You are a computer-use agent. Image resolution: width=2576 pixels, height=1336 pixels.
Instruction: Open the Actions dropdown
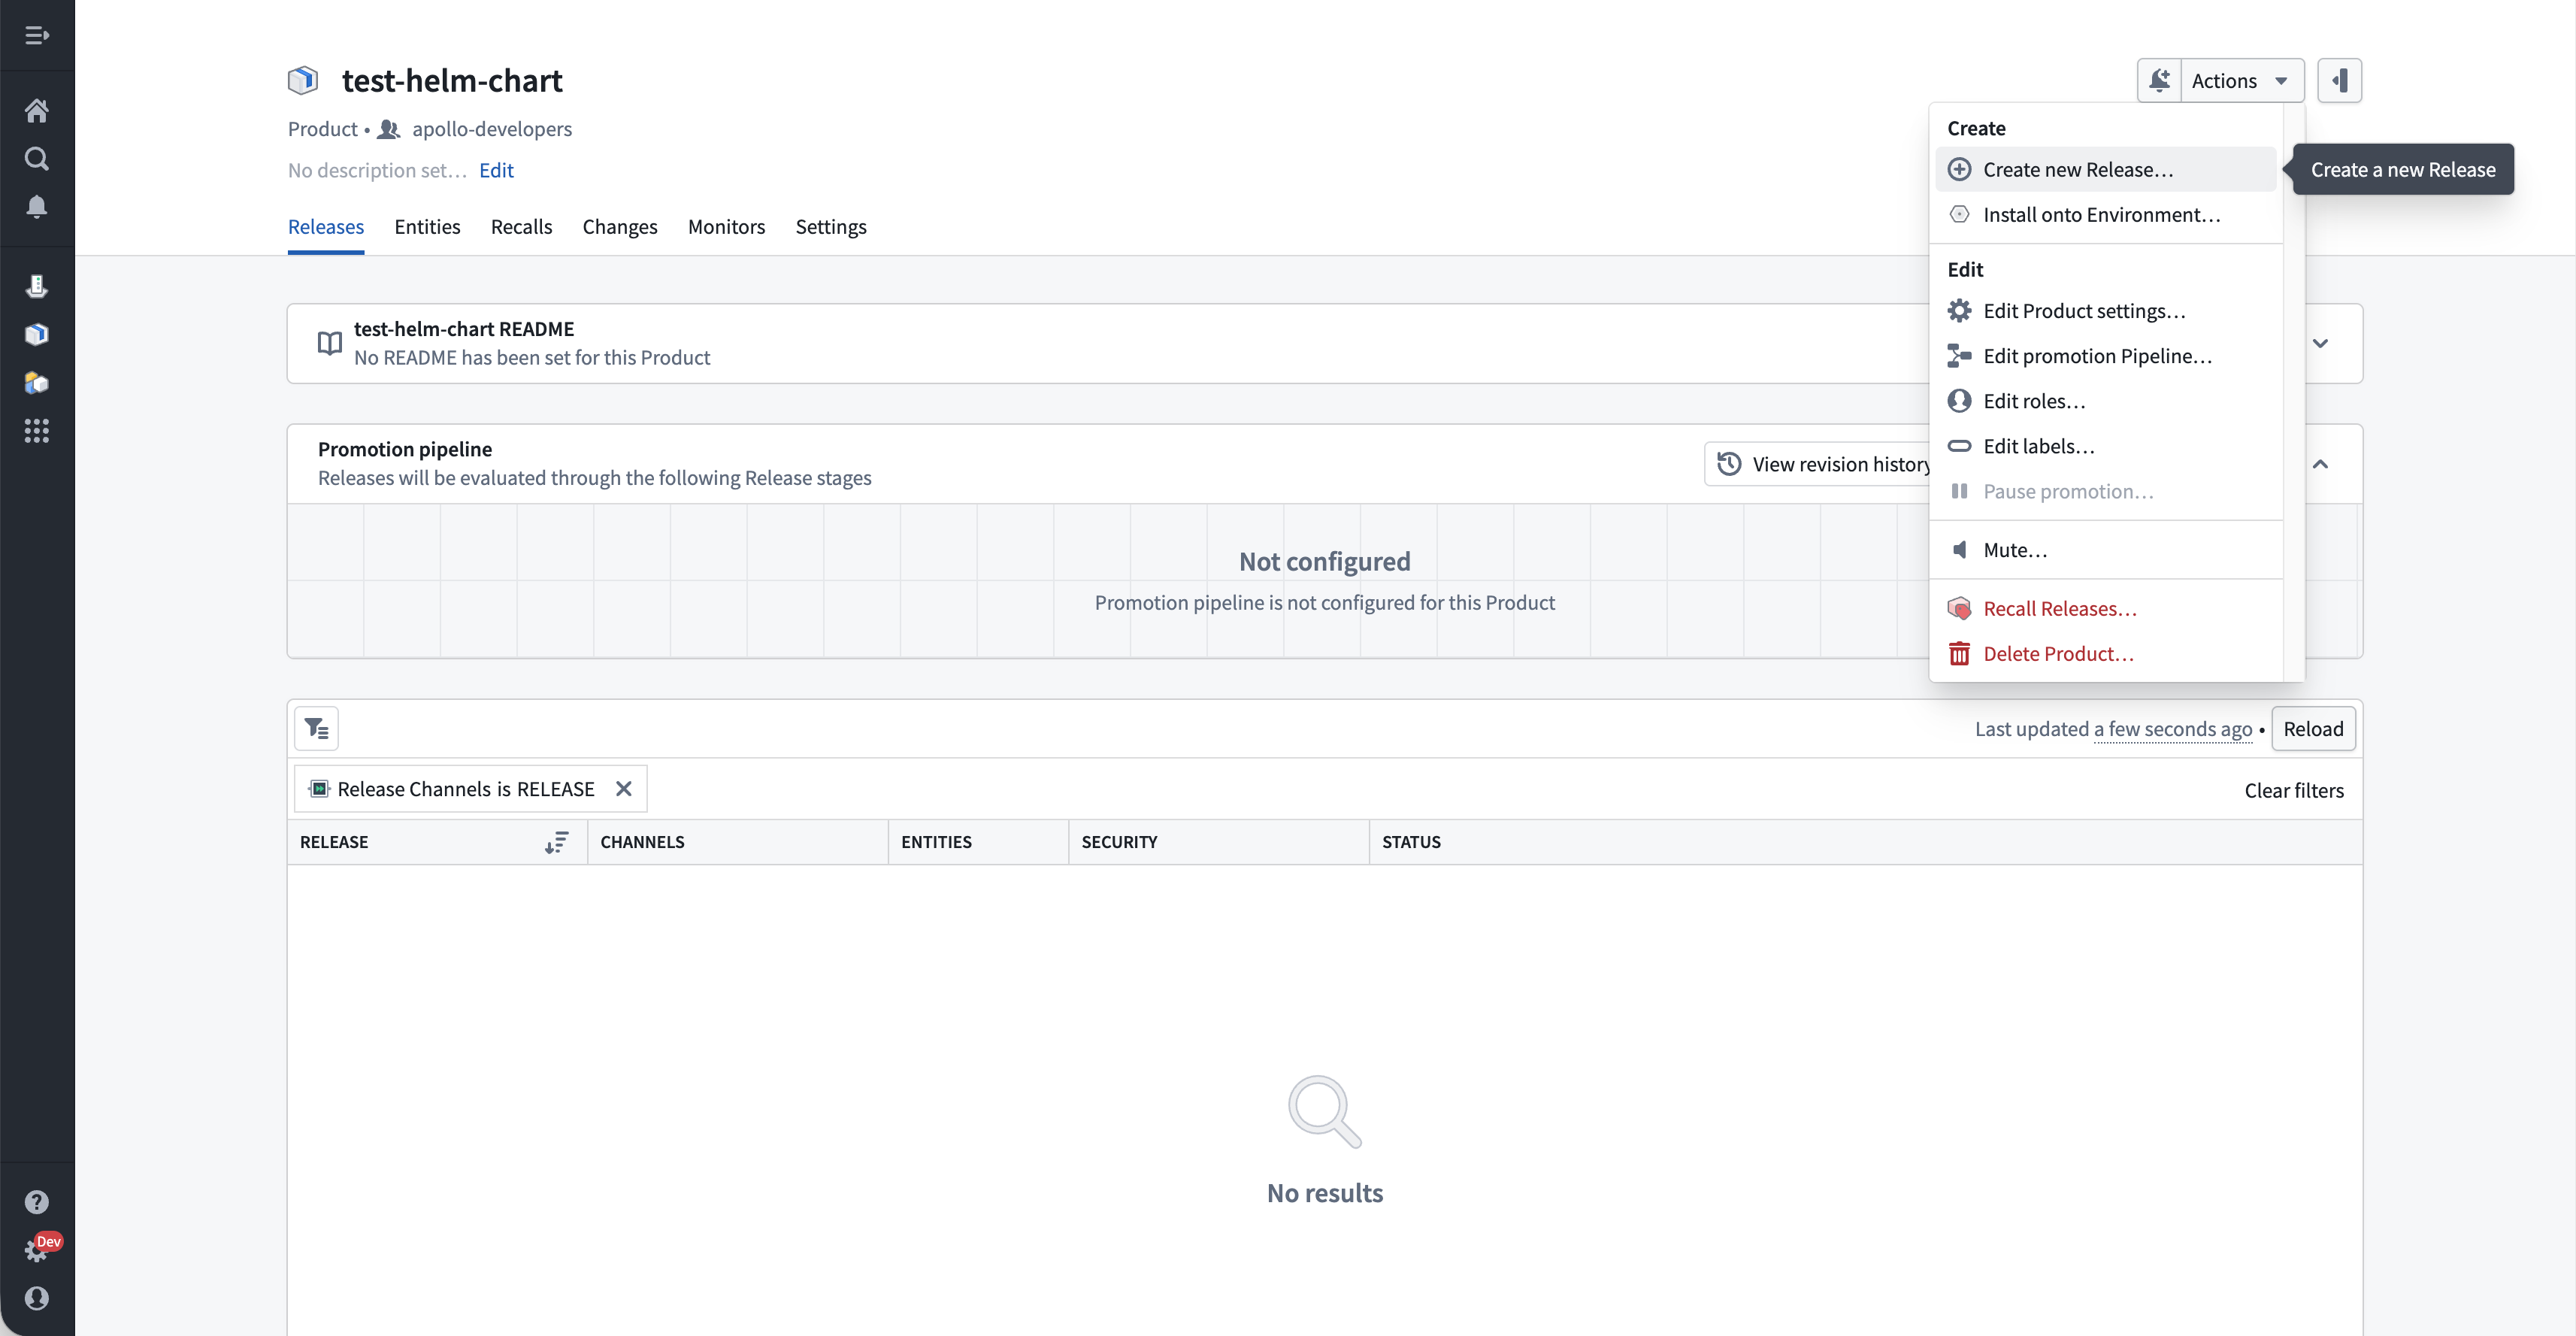[x=2242, y=80]
